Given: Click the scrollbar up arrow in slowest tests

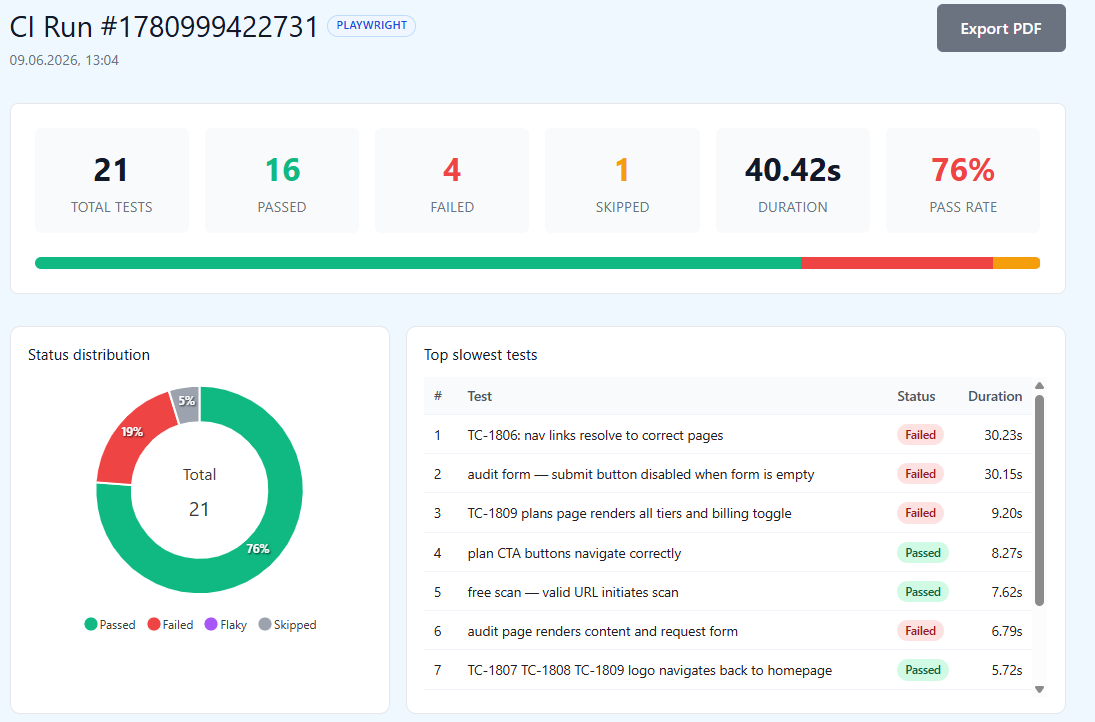Looking at the screenshot, I should pyautogui.click(x=1039, y=385).
